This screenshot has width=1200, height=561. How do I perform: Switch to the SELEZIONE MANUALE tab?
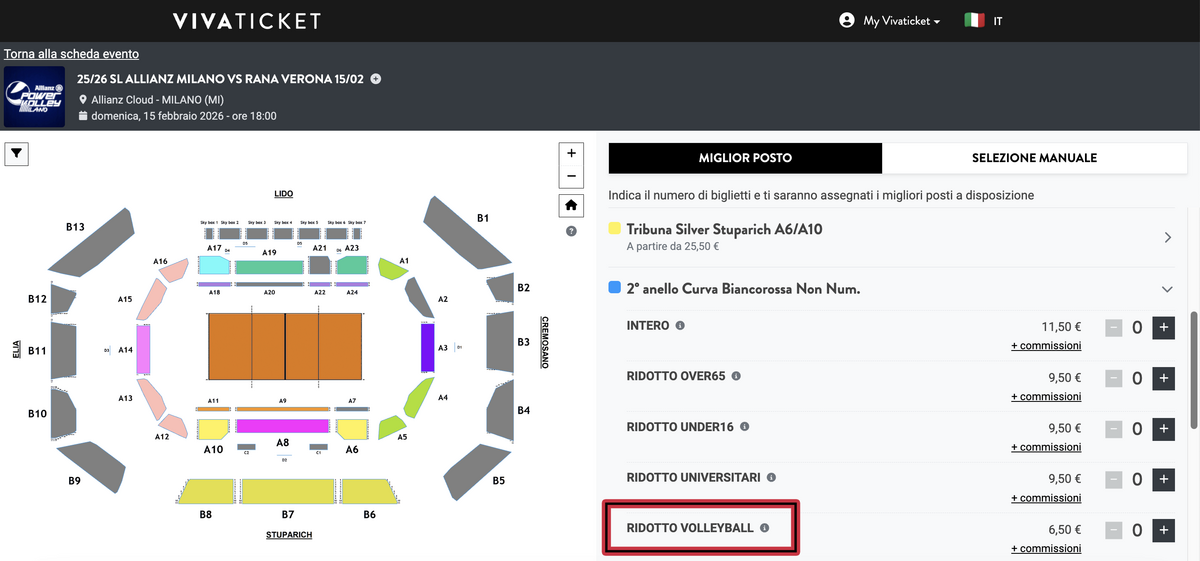(x=1034, y=158)
